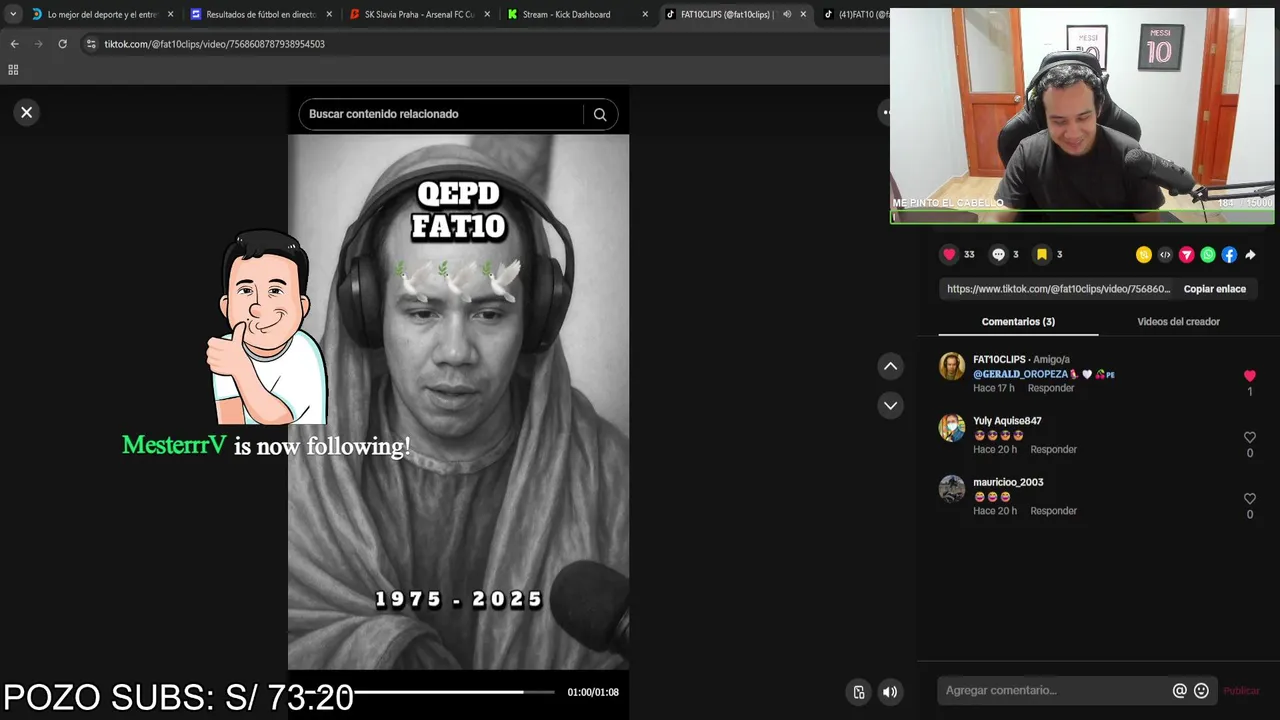1280x720 pixels.
Task: Open comments via the speech bubble icon
Action: coord(998,254)
